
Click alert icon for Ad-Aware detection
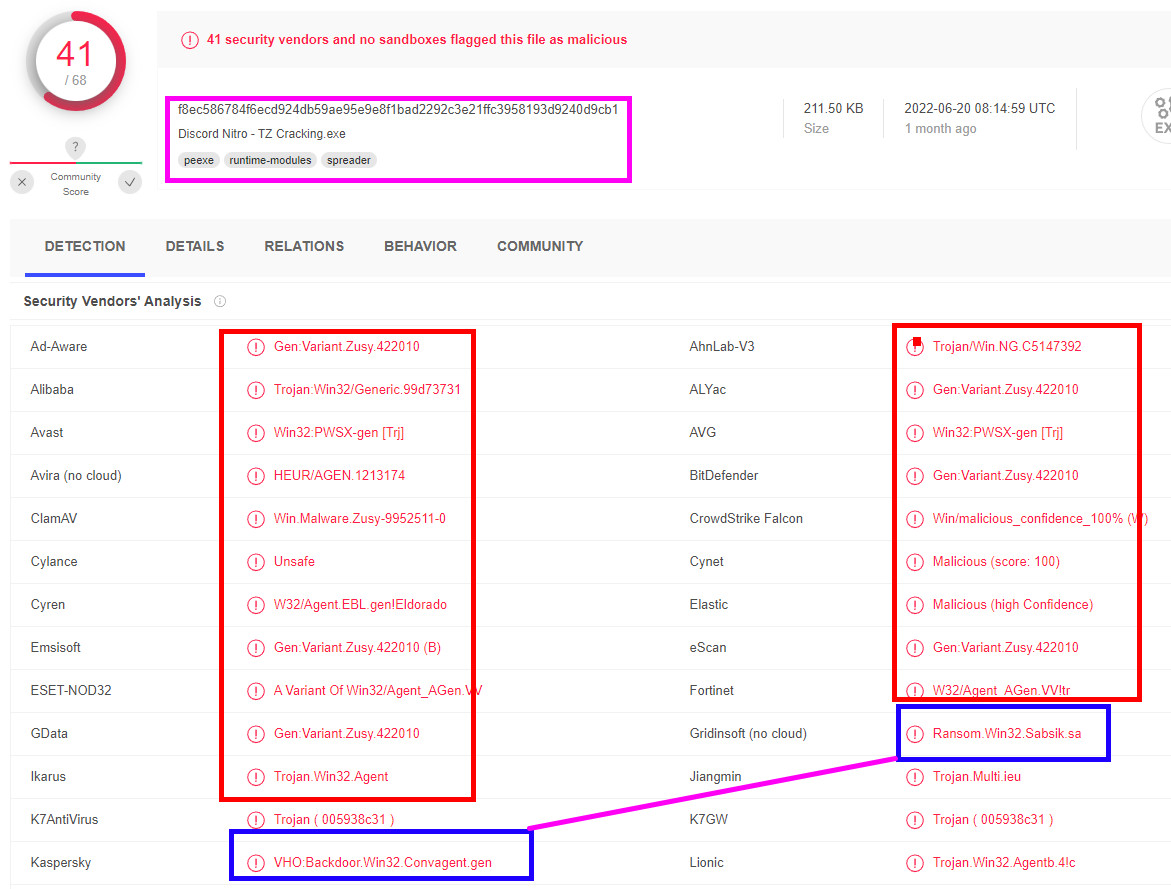pos(255,347)
